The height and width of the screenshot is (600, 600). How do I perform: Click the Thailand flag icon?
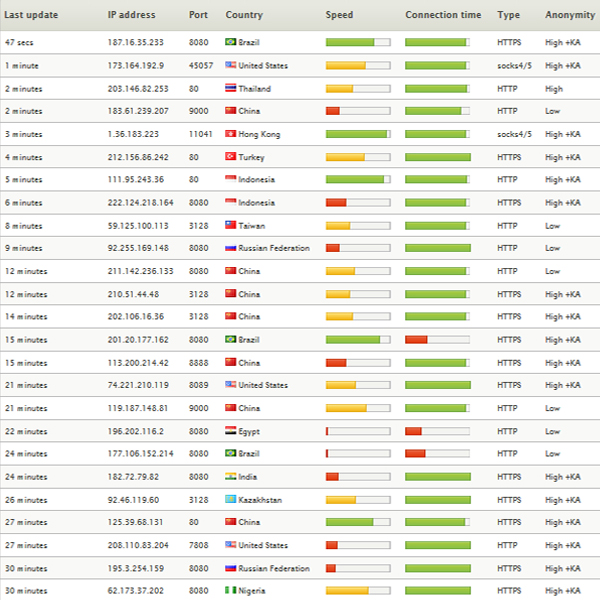[231, 88]
